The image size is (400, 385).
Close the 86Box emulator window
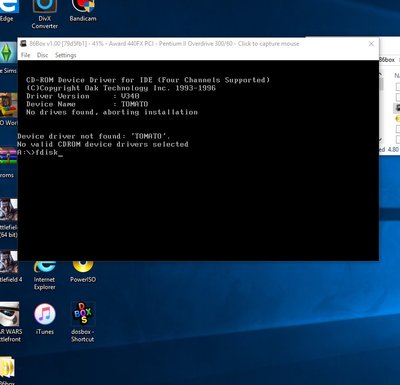[371, 44]
